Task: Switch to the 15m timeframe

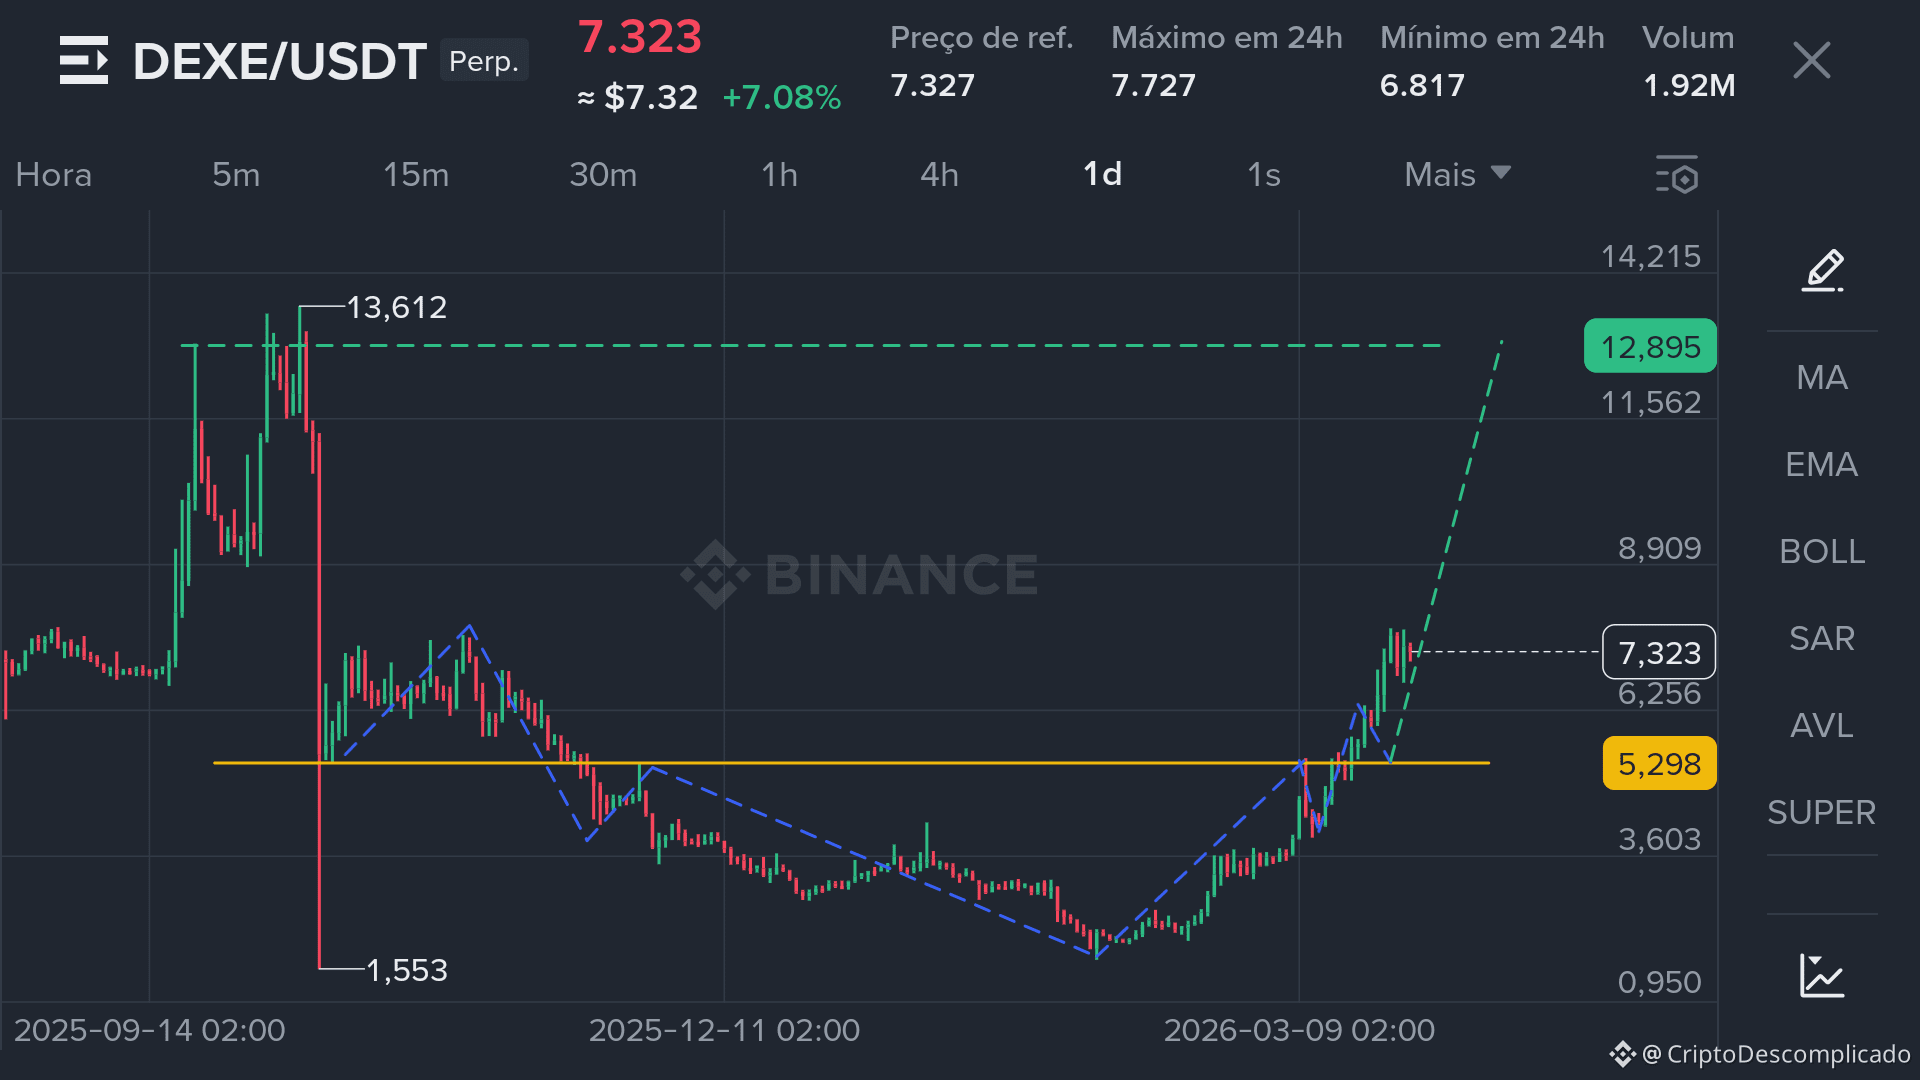Action: tap(416, 175)
